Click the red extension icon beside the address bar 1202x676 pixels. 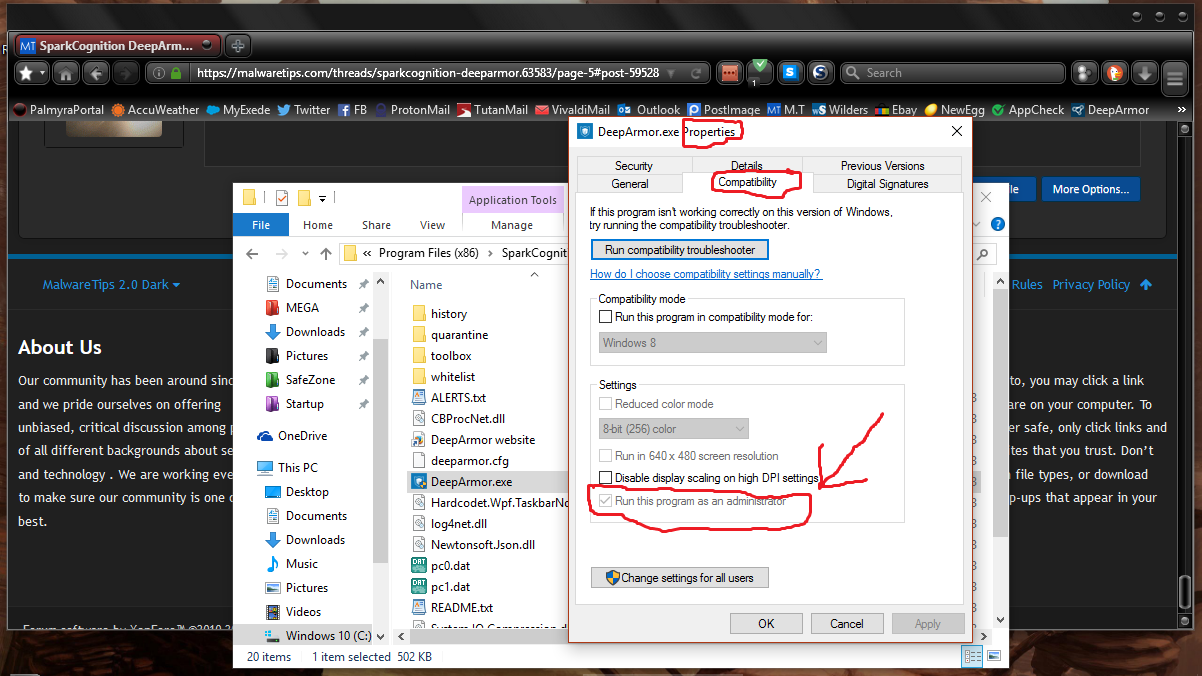click(730, 73)
